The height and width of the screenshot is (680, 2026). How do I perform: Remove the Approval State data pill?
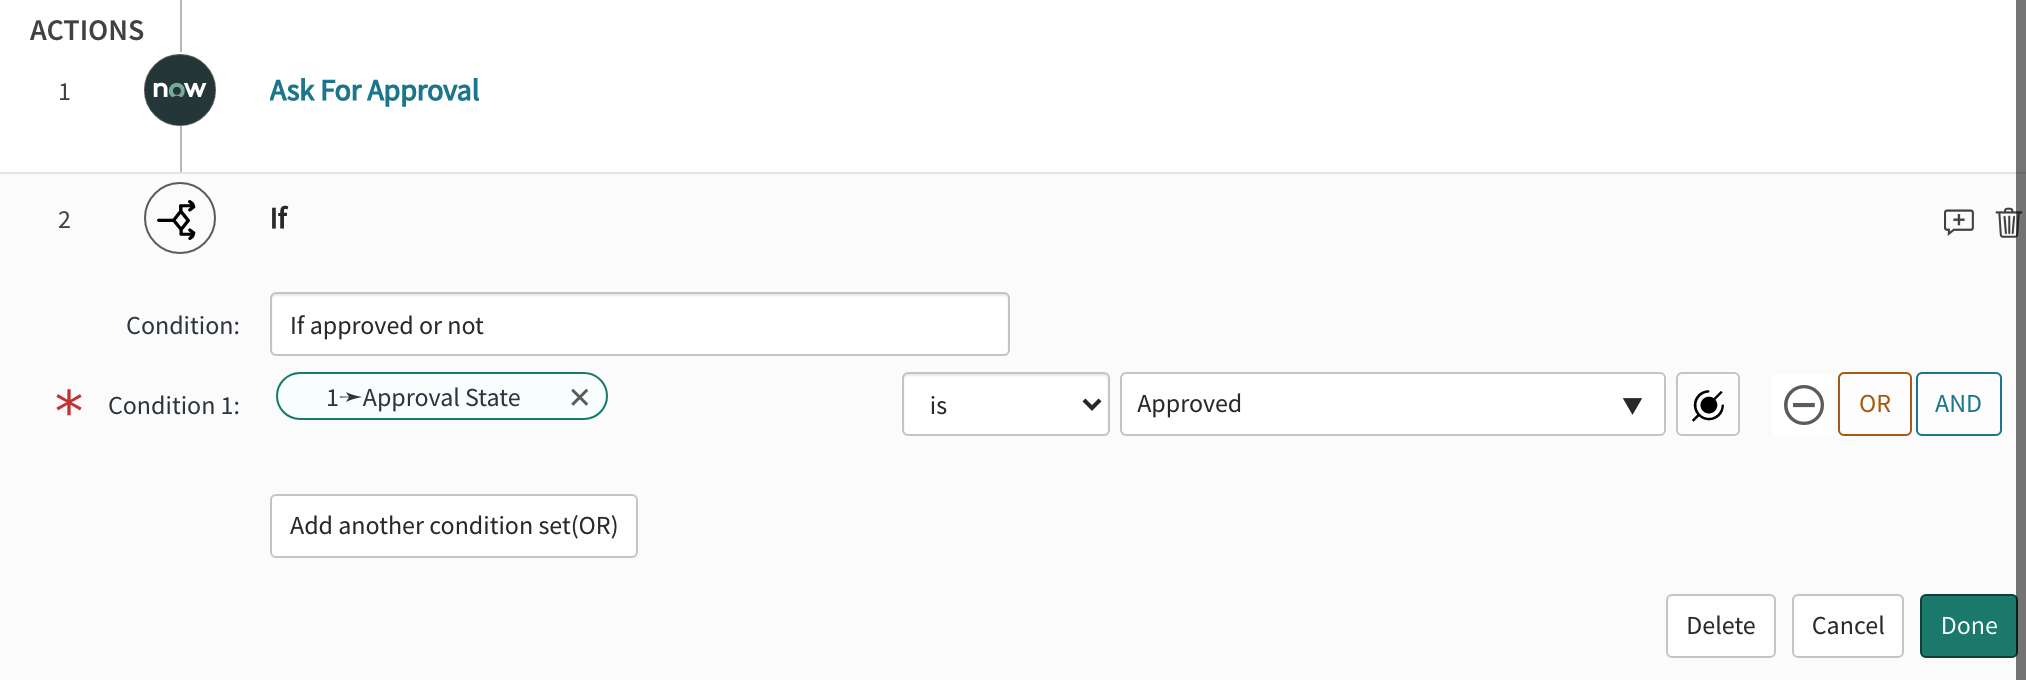(x=580, y=397)
